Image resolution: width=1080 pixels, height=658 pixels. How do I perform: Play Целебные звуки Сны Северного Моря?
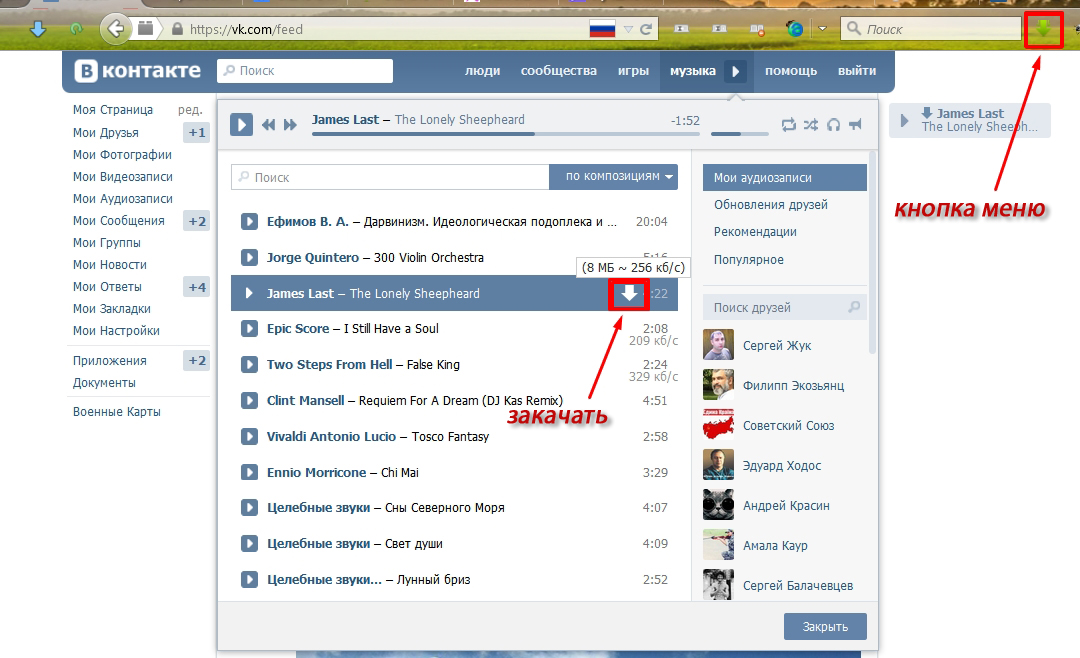tap(249, 508)
